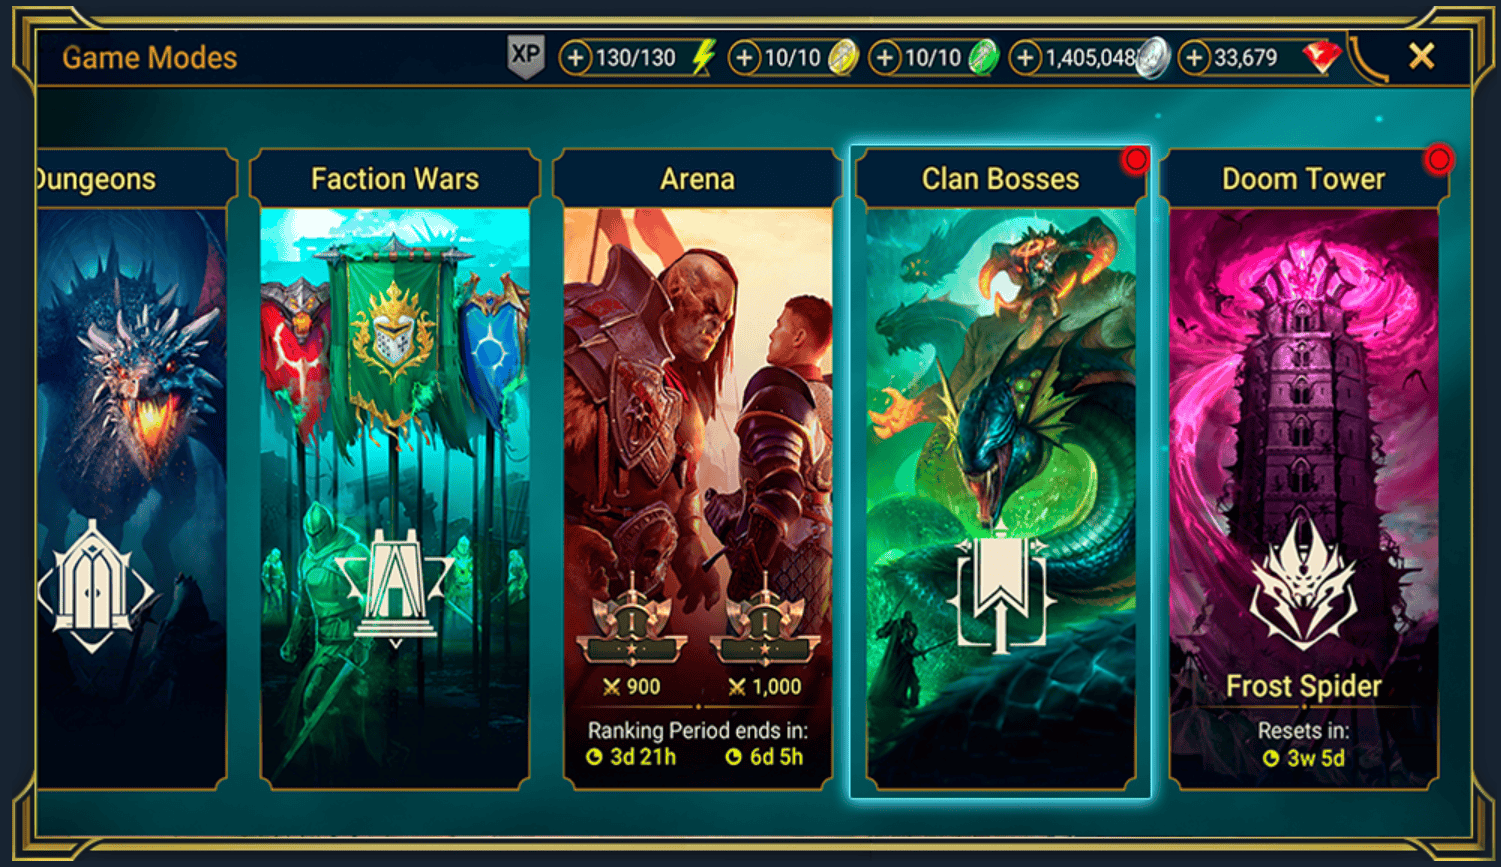Screen dimensions: 1501x867
Task: Add energy with plus next to 130/130
Action: click(x=575, y=58)
